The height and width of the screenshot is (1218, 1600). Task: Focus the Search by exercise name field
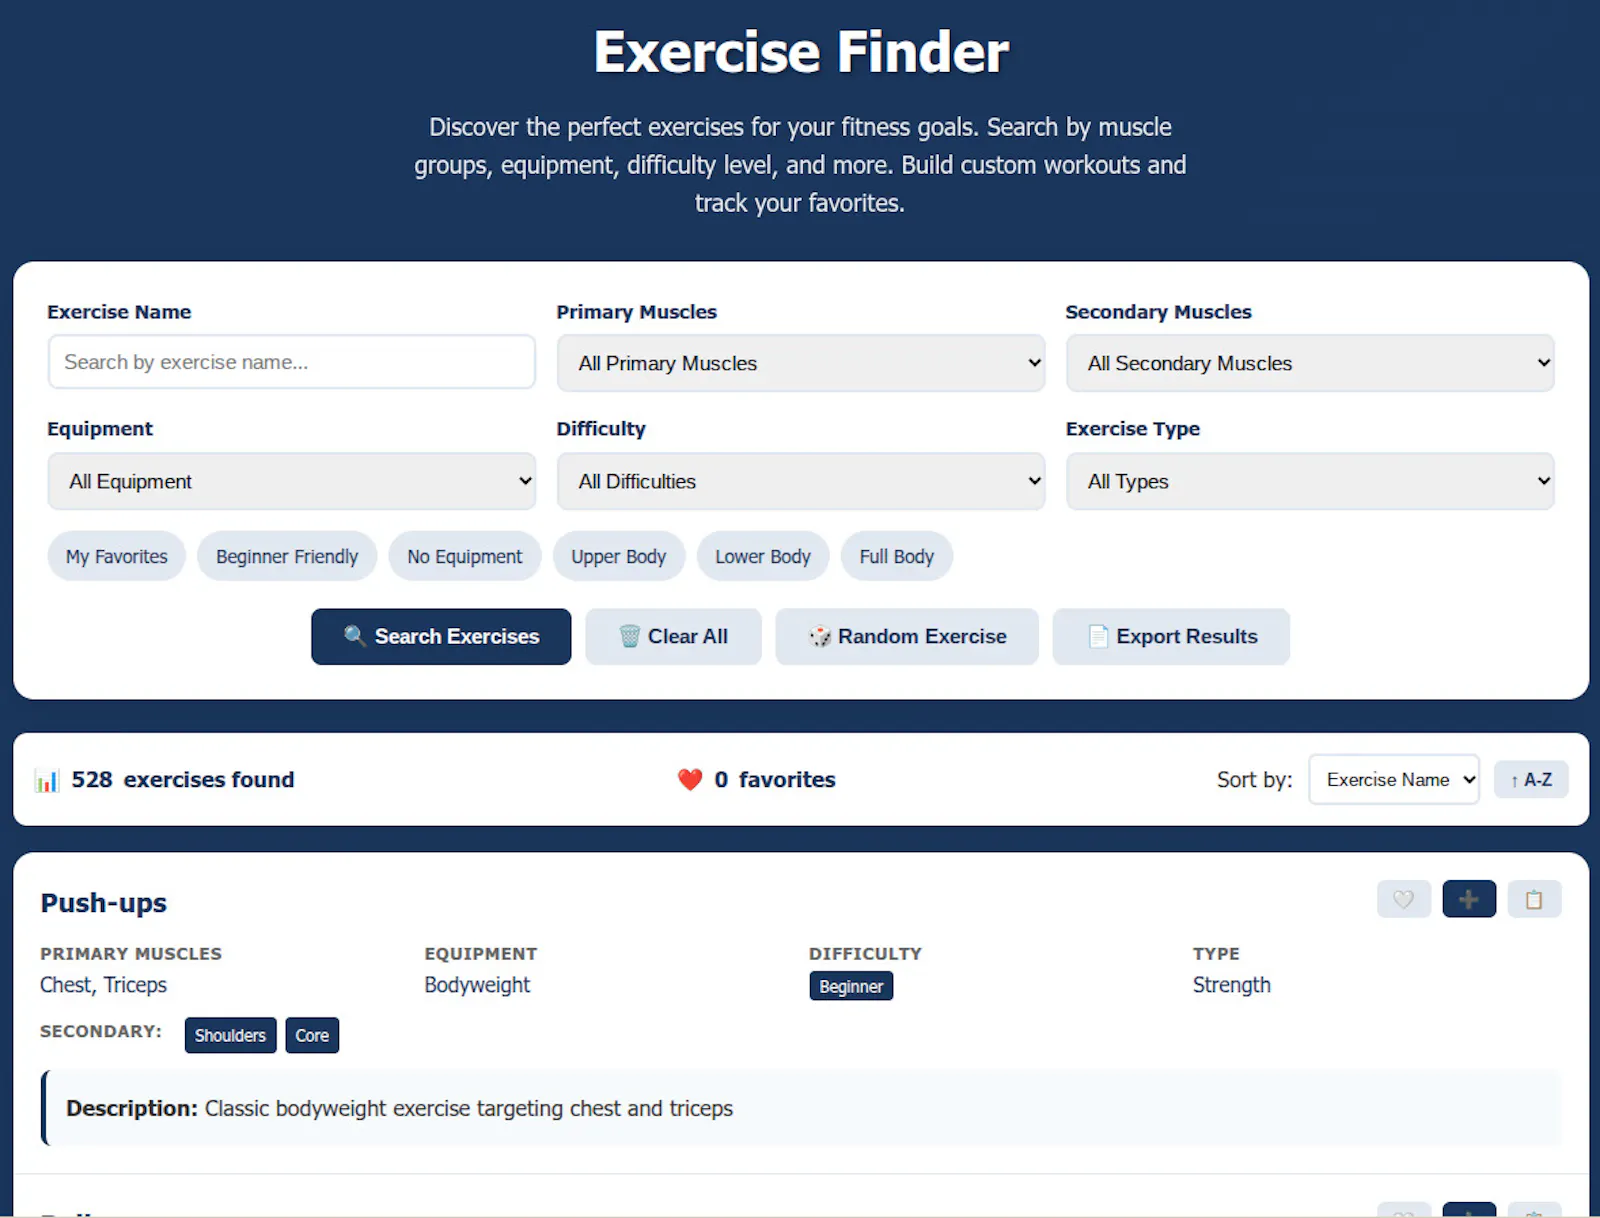291,362
